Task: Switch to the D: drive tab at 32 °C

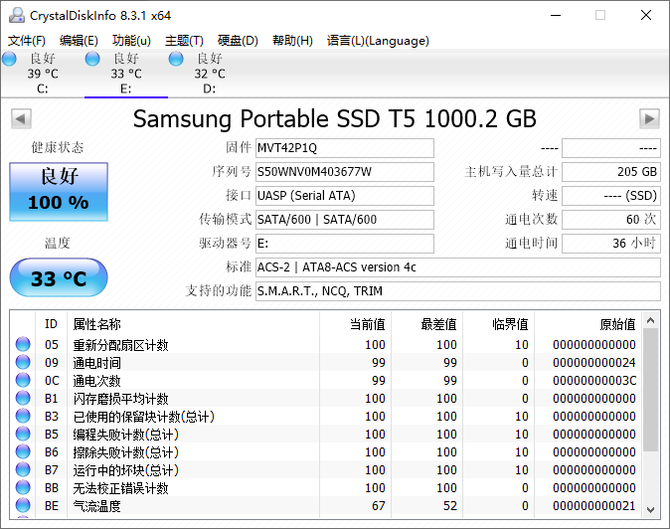Action: coord(209,73)
